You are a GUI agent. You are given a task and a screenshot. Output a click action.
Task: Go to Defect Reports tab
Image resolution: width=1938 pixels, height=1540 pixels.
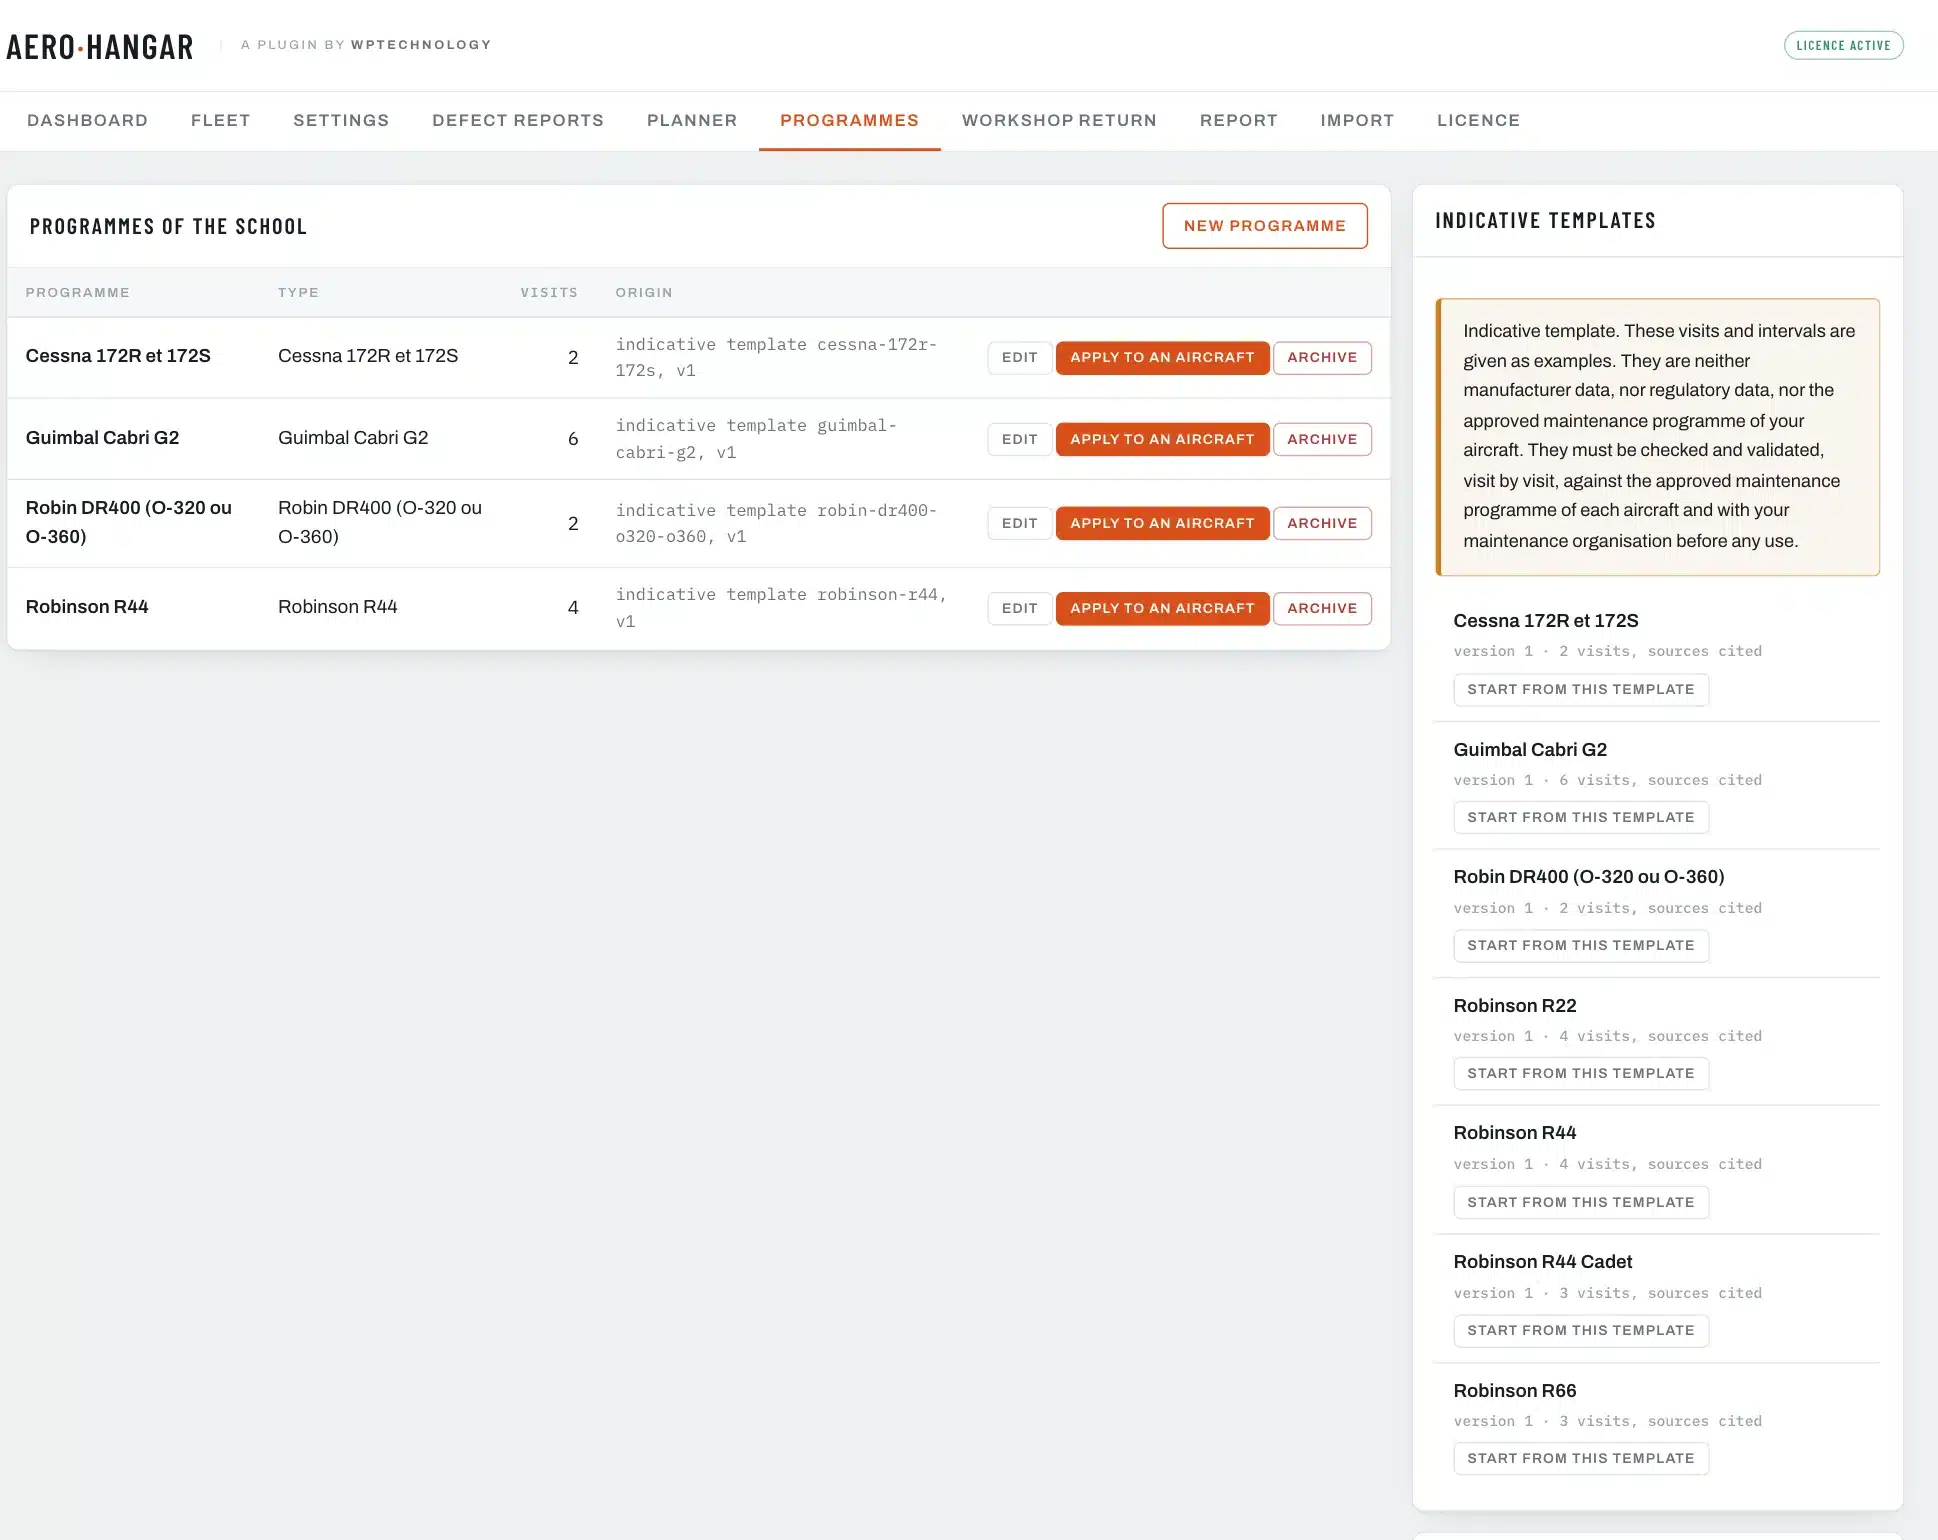click(x=518, y=120)
